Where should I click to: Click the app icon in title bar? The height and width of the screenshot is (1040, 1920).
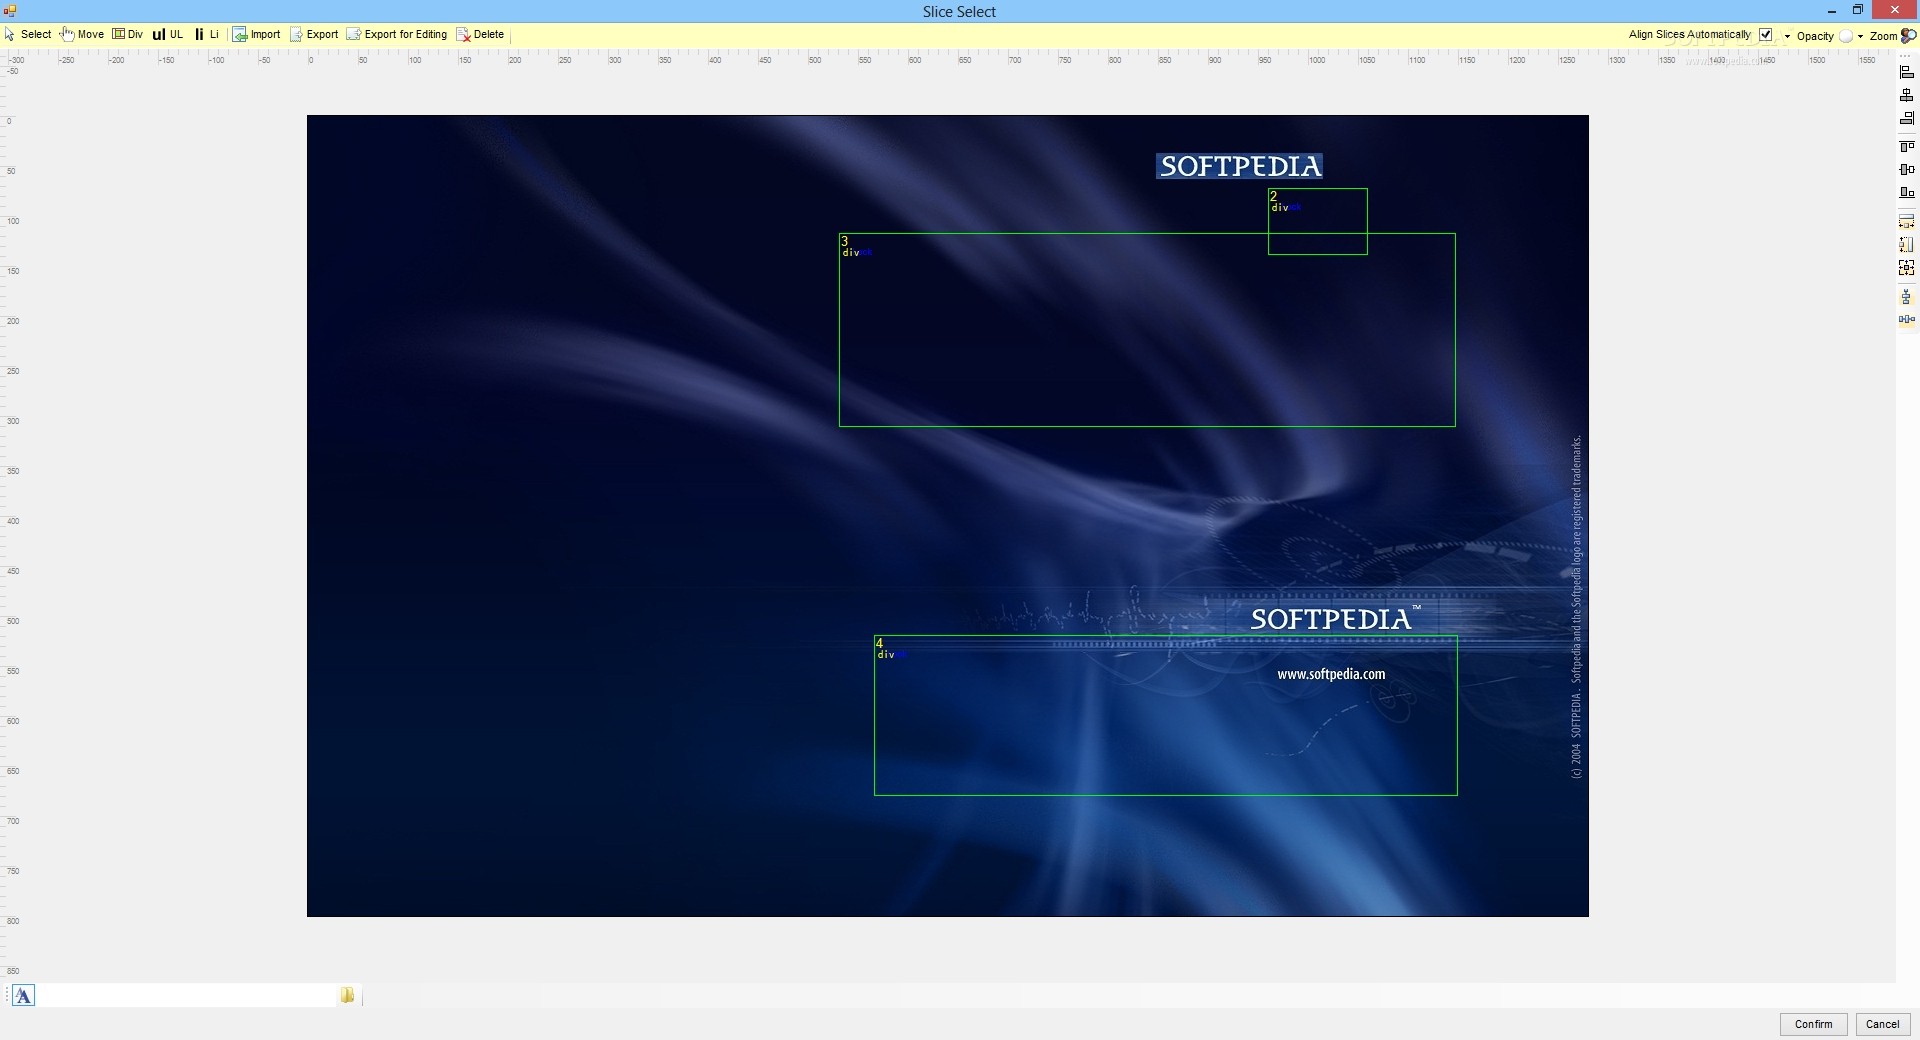pos(10,11)
